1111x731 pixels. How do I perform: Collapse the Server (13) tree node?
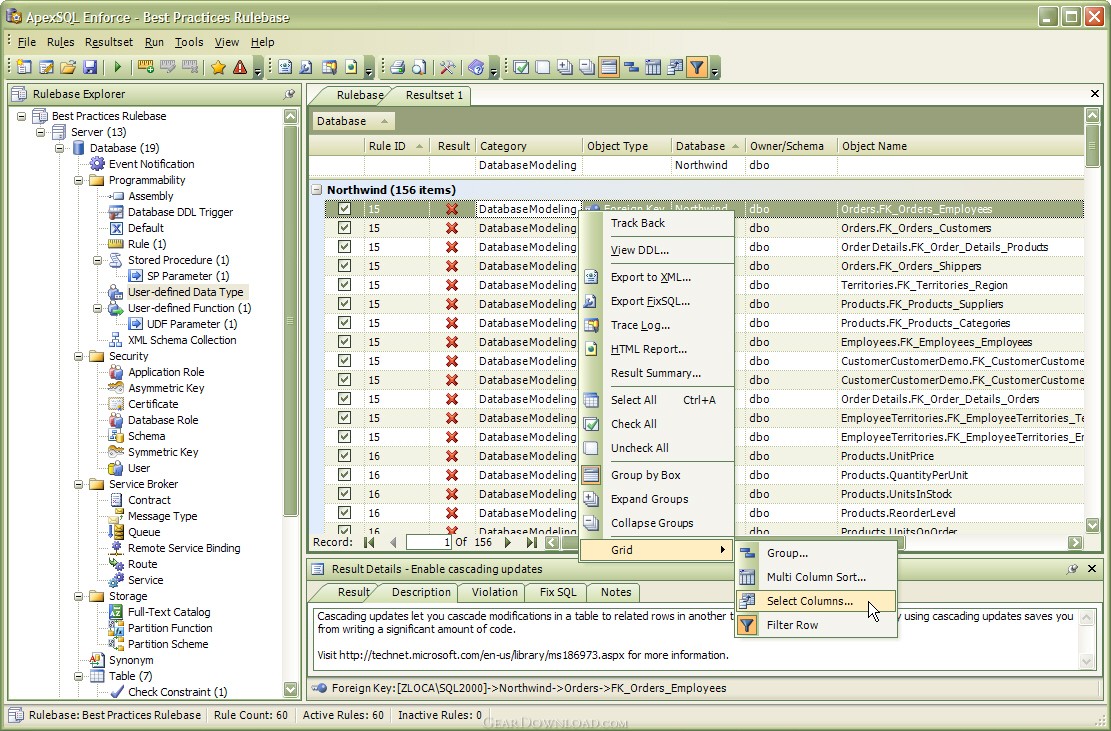pyautogui.click(x=40, y=132)
